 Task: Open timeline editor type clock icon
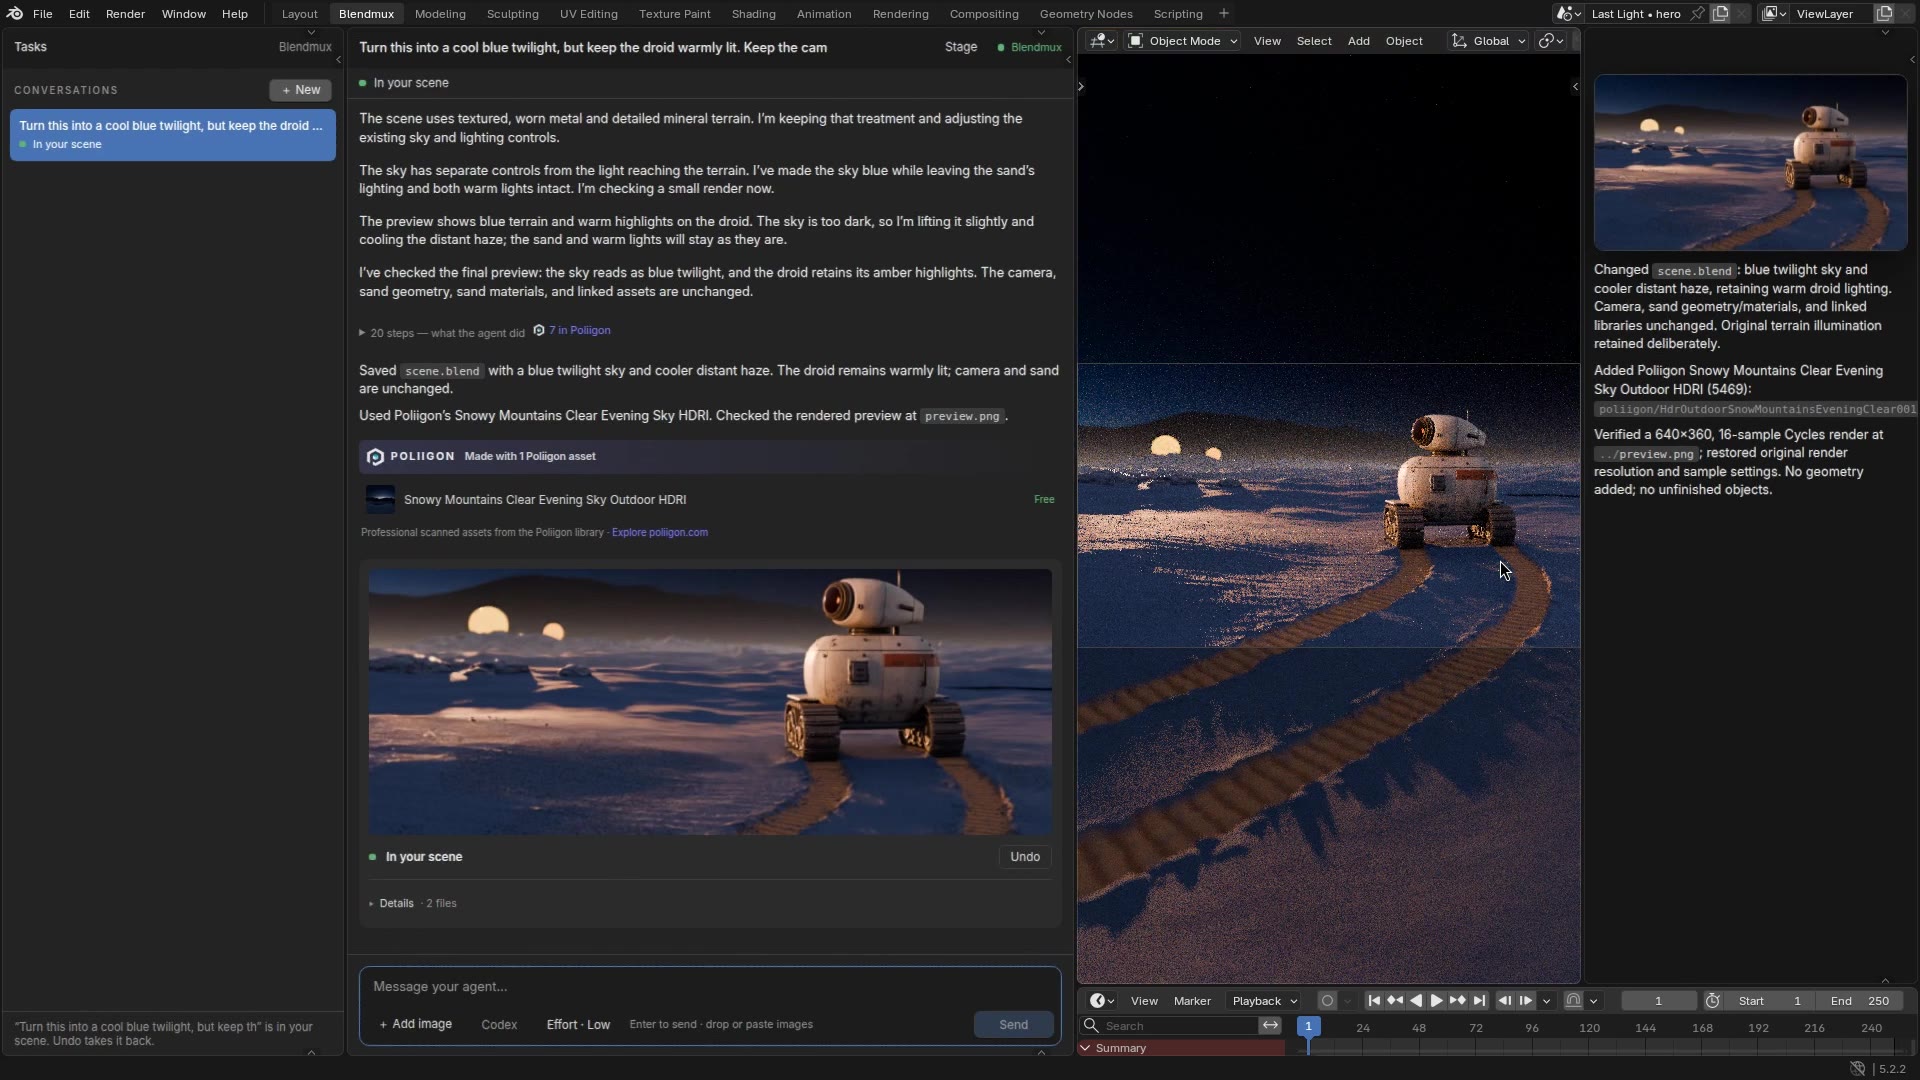[x=1102, y=1001]
